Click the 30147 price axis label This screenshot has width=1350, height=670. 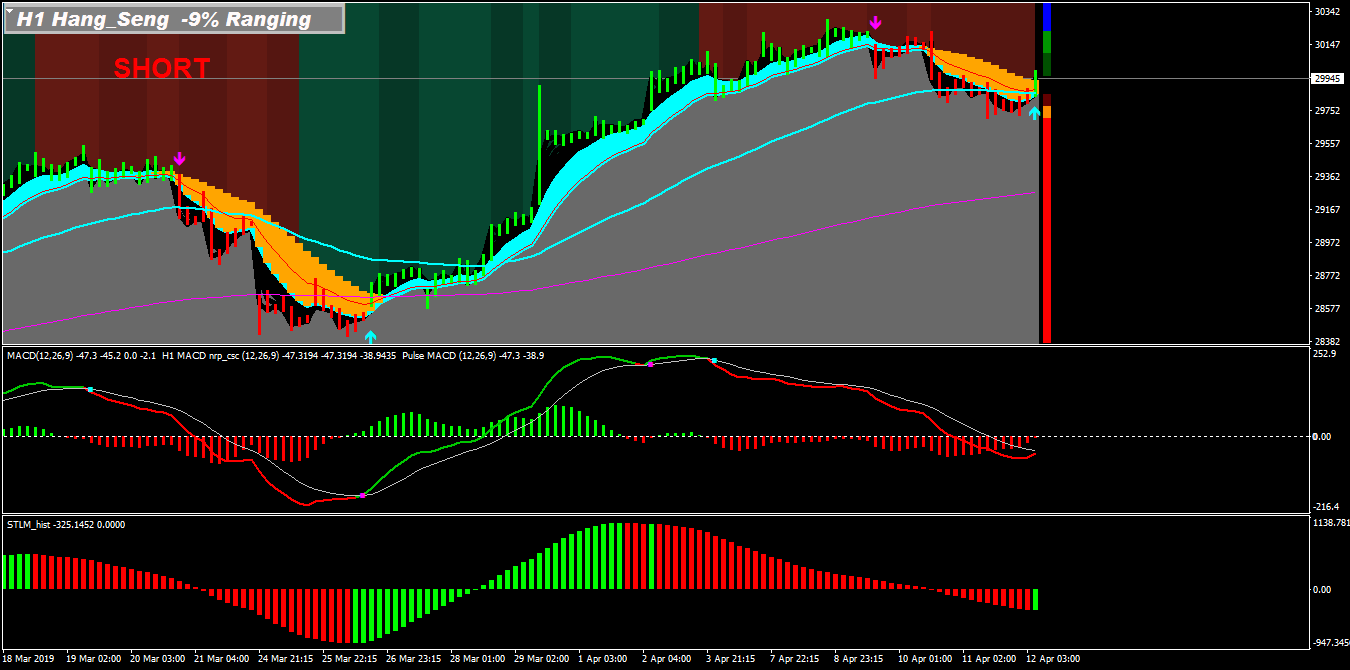click(1328, 45)
